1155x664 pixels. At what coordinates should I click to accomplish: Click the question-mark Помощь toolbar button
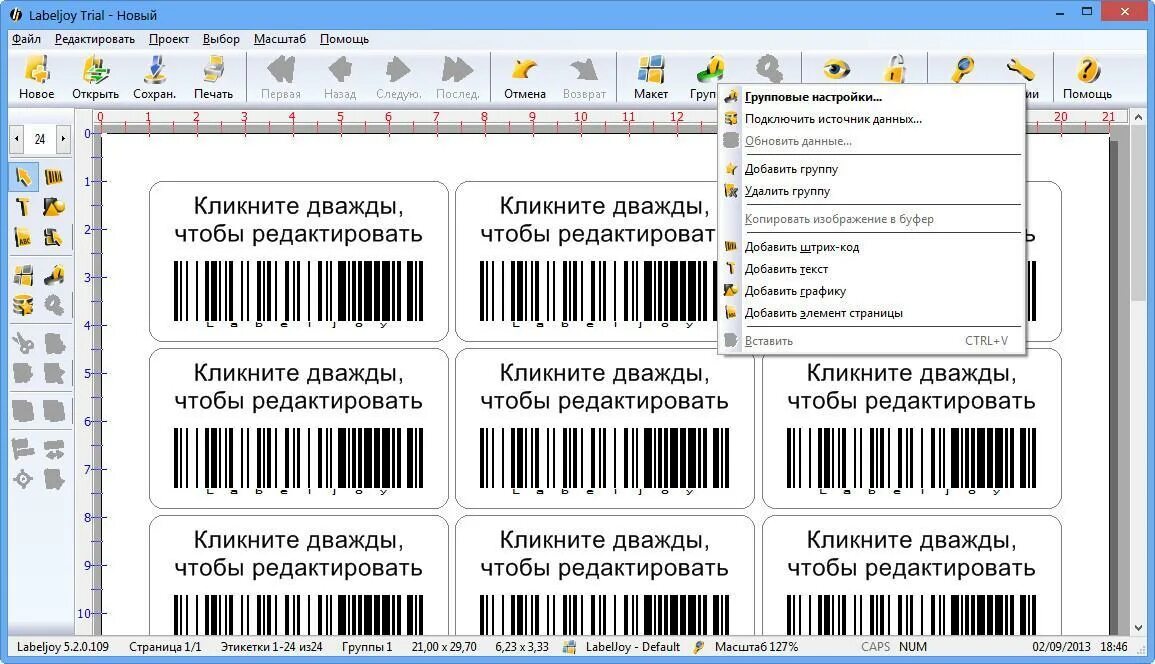1087,77
